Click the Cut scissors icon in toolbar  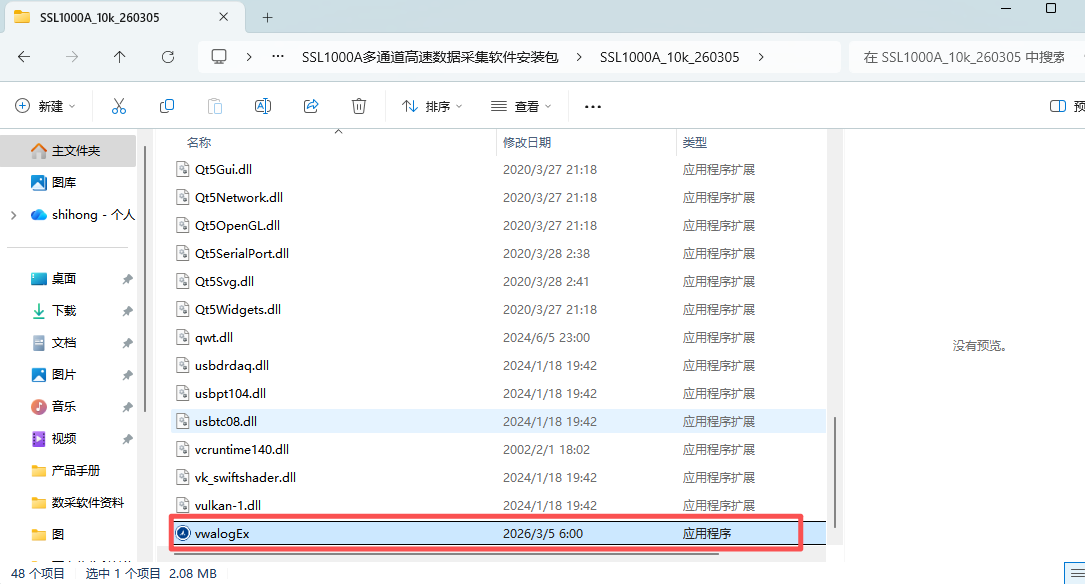click(x=118, y=106)
